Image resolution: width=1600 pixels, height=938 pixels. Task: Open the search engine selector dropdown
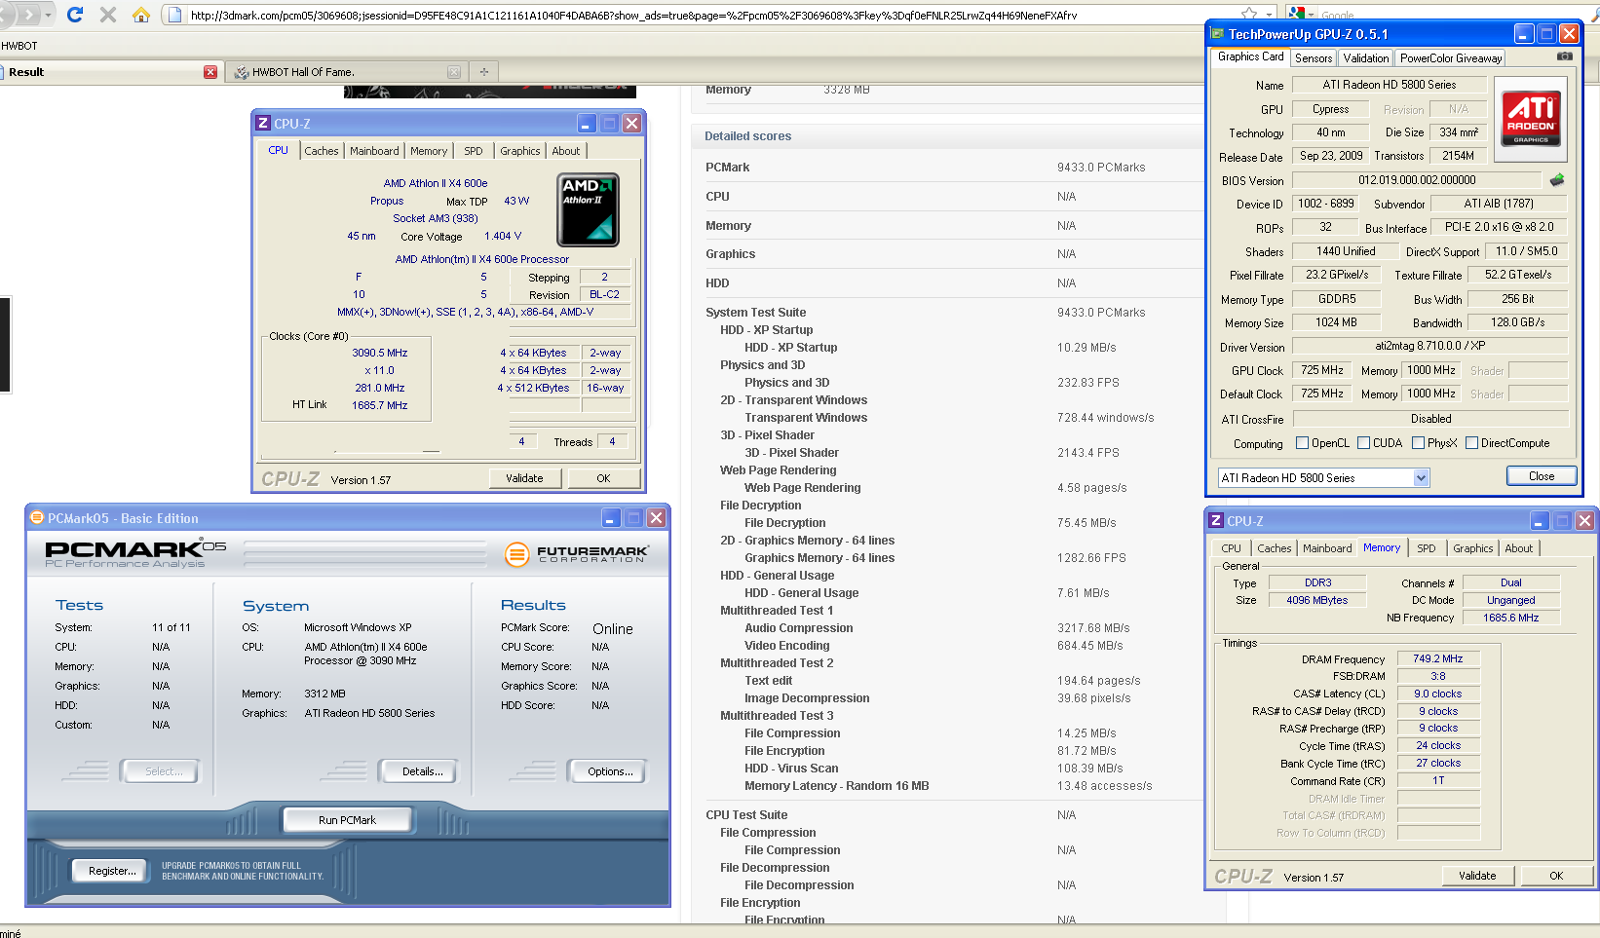click(1311, 15)
